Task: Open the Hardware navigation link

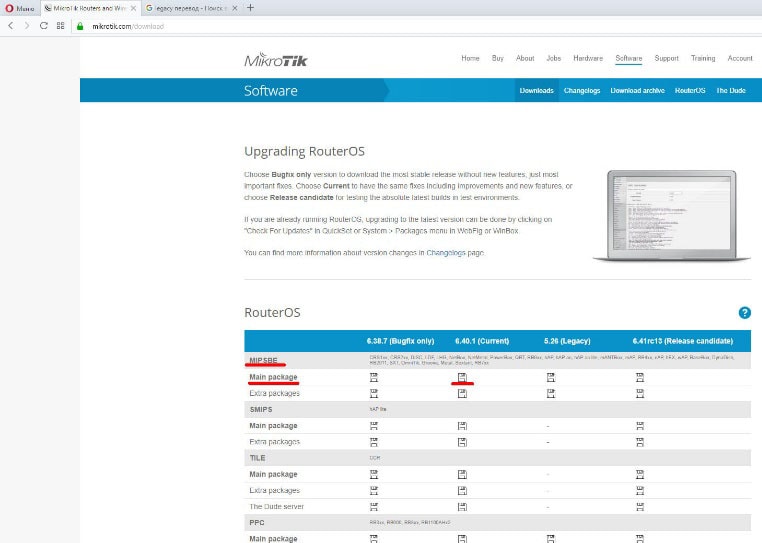Action: [x=588, y=58]
